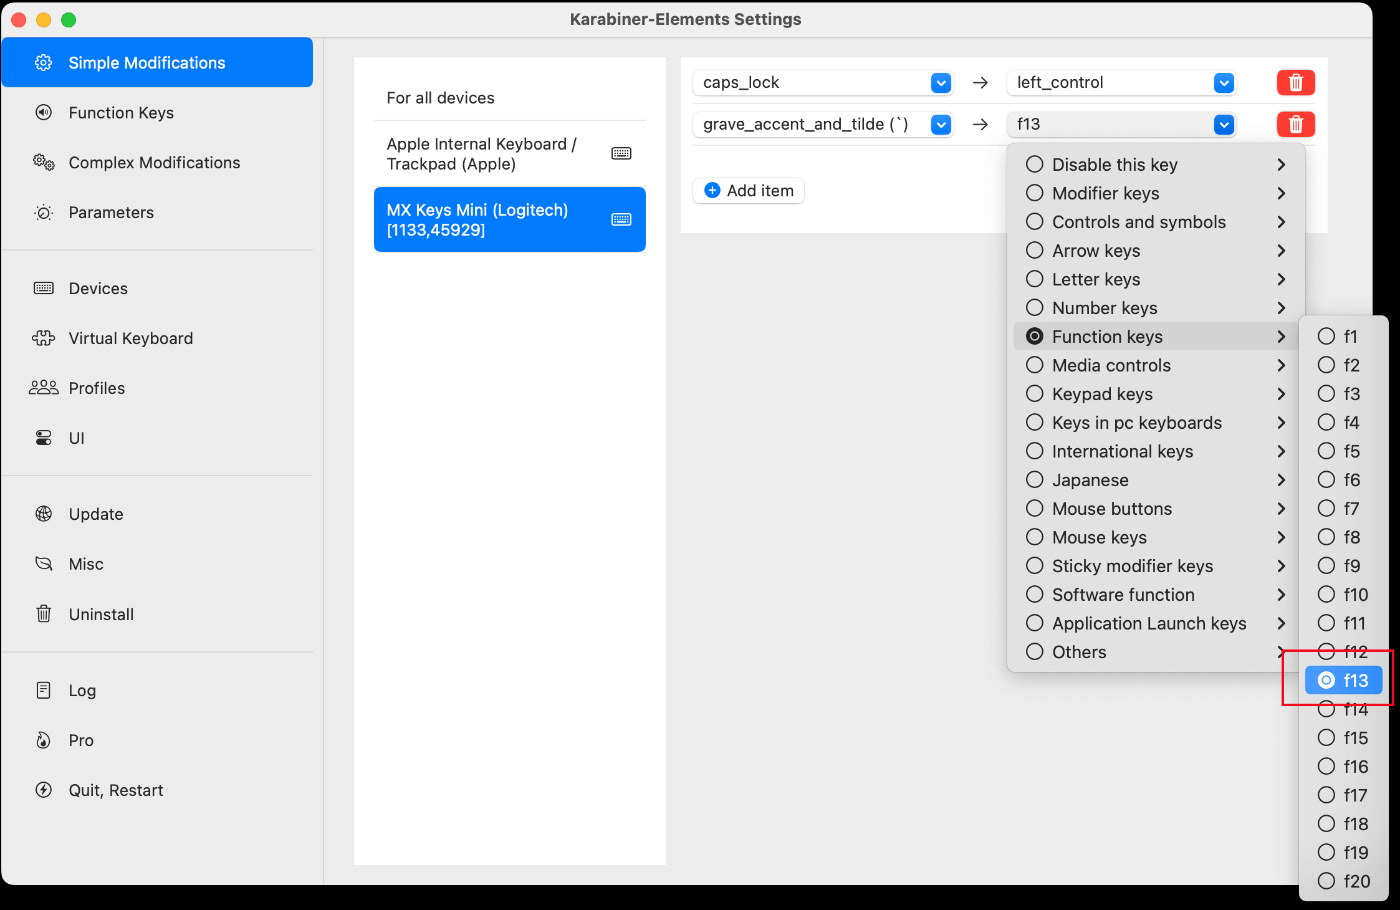Image resolution: width=1400 pixels, height=910 pixels.
Task: Go to Complex Modifications section
Action: [x=157, y=162]
